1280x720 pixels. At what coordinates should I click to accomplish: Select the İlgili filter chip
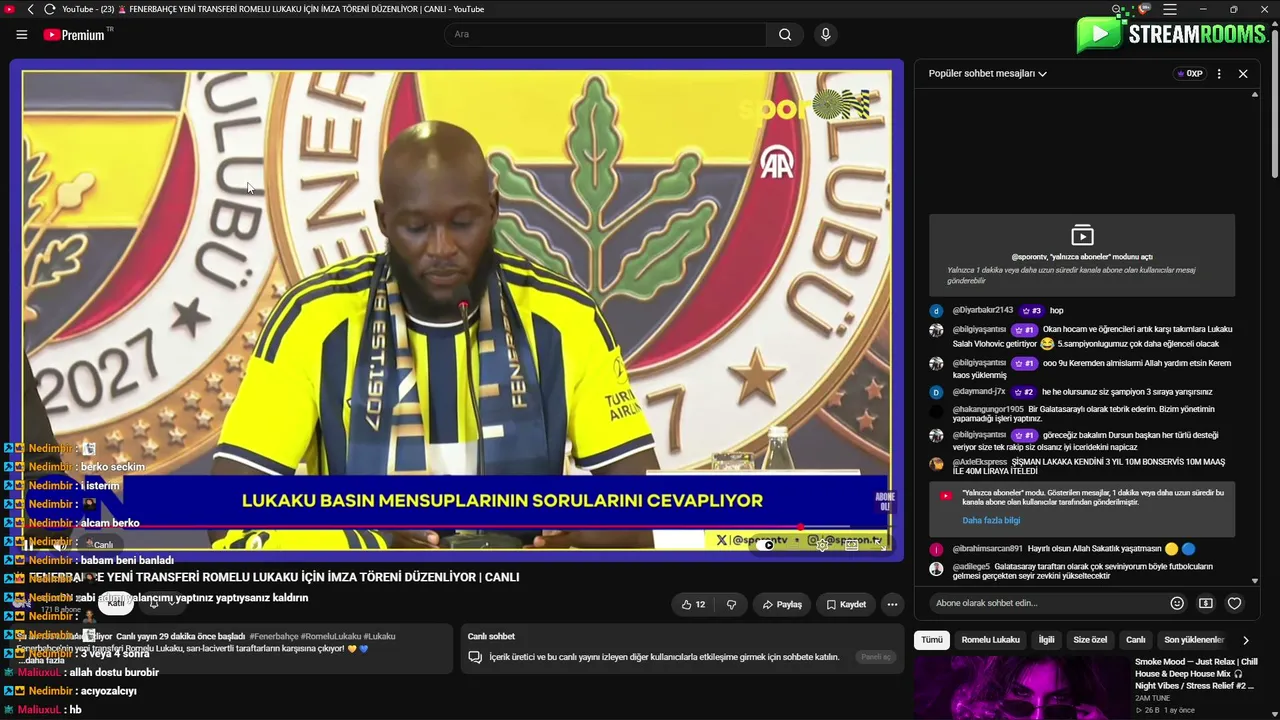(x=1046, y=640)
